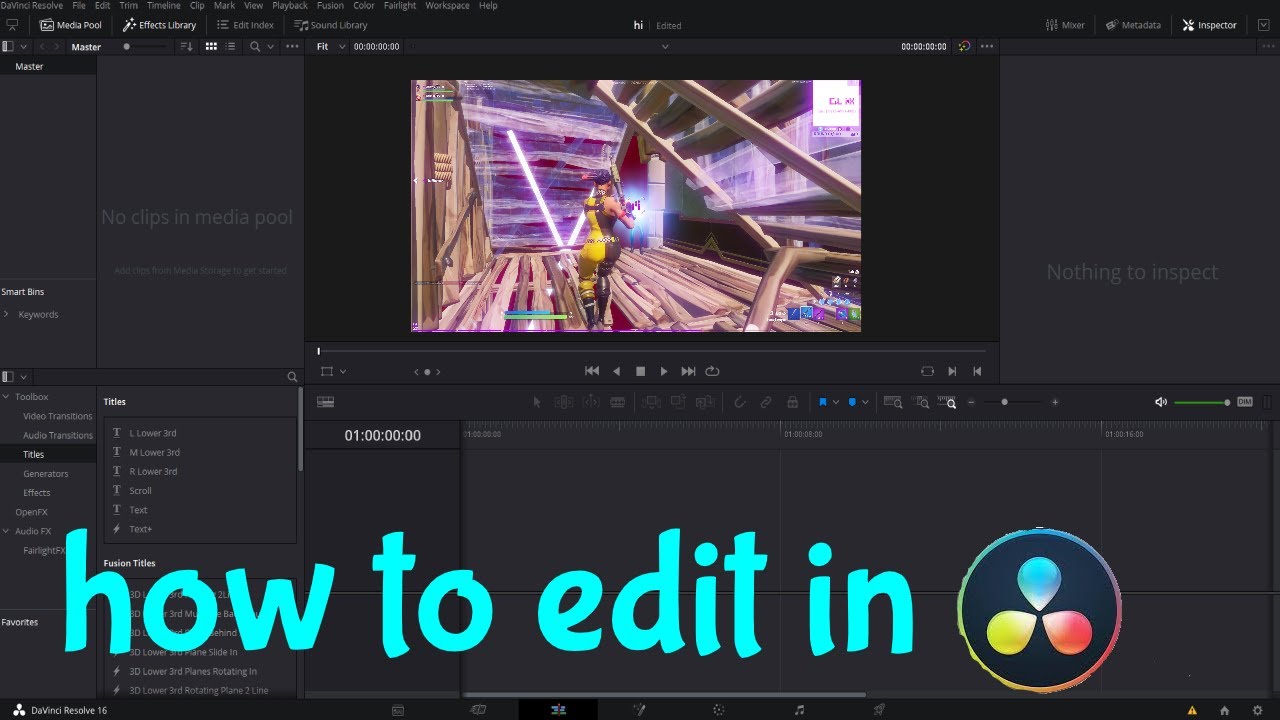The width and height of the screenshot is (1280, 720).
Task: Open the Color page icon in bottom bar
Action: [718, 710]
